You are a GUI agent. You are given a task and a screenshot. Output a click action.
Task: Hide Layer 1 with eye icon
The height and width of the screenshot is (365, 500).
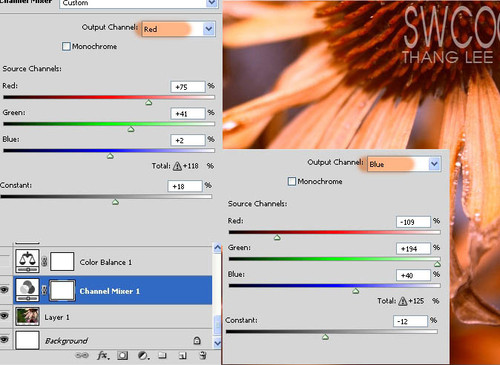pos(4,315)
